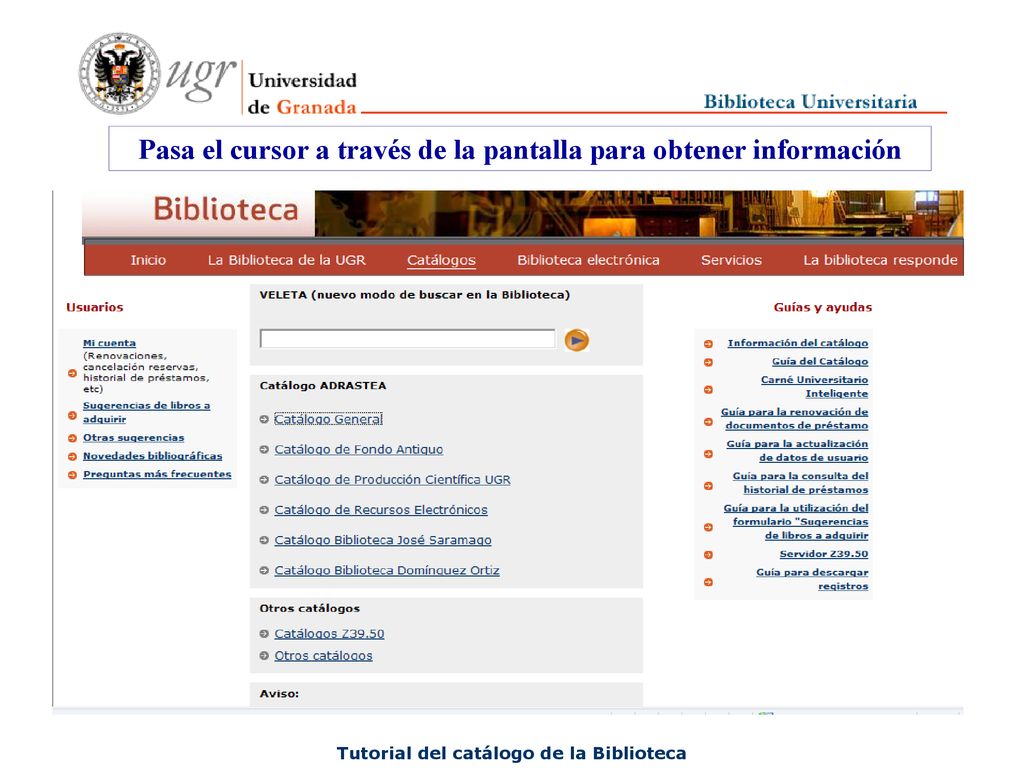Click the arrow bullet beside Novedades bibliográficas
The width and height of the screenshot is (1024, 768).
pyautogui.click(x=72, y=456)
